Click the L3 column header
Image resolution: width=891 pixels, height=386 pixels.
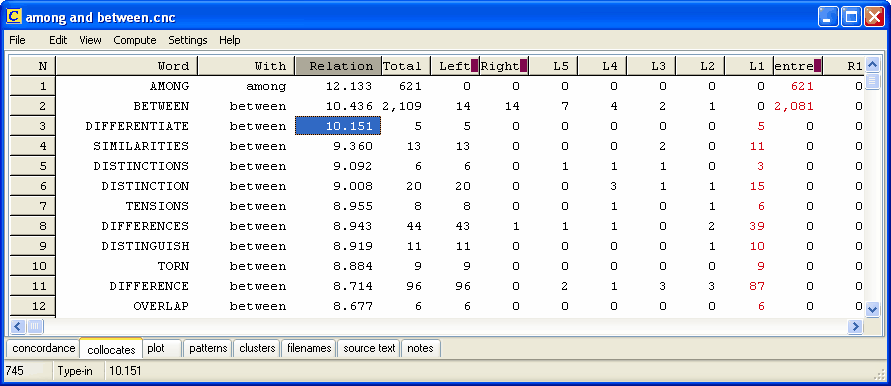[x=651, y=66]
